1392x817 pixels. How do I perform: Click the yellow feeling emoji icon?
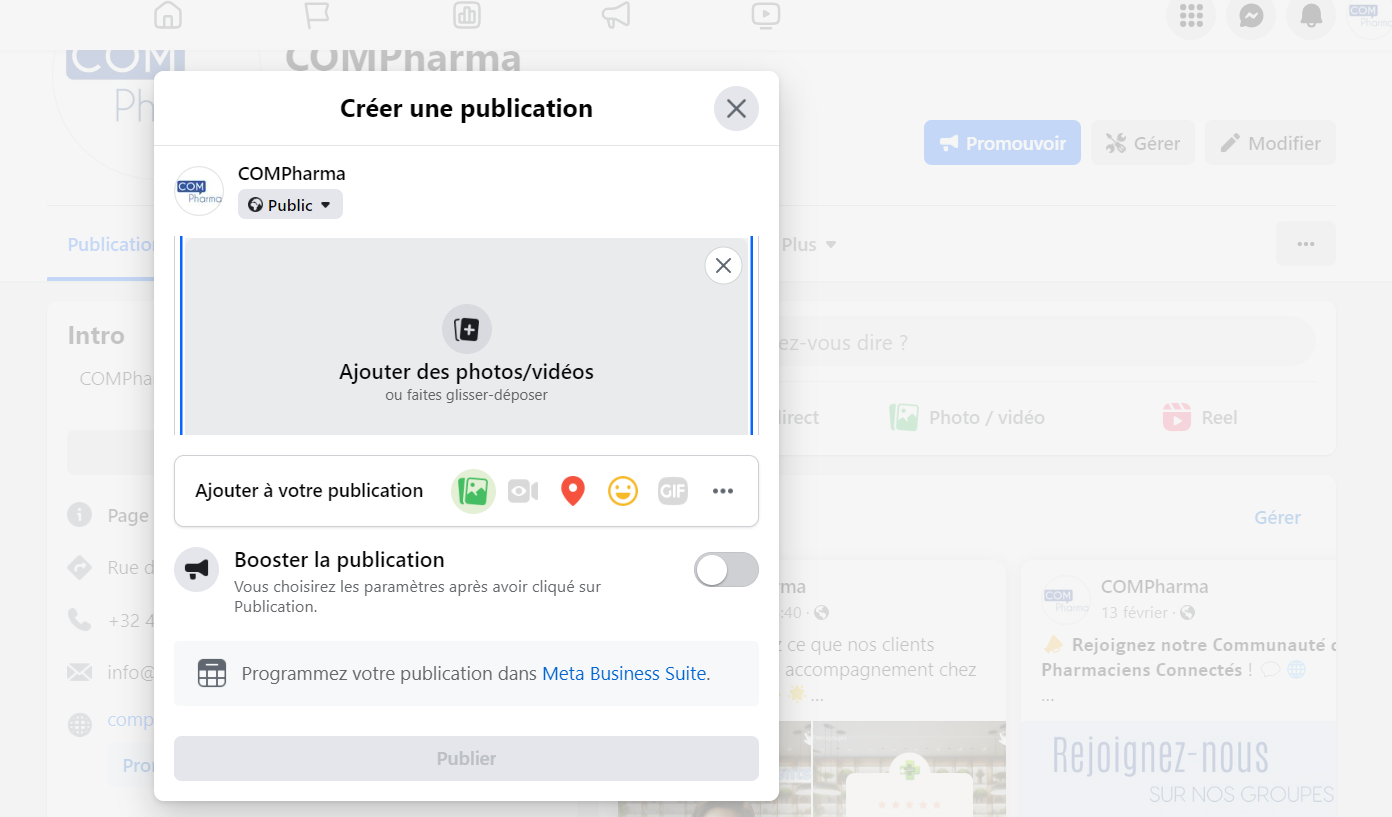(x=623, y=491)
